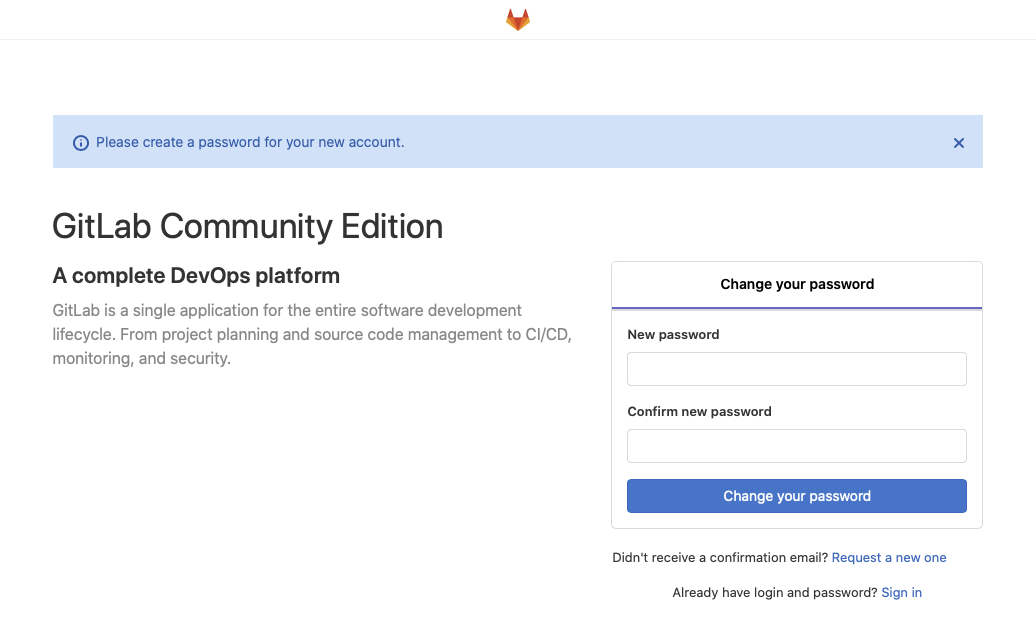Viewport: 1036px width, 635px height.
Task: Click the New password label
Action: 673,334
